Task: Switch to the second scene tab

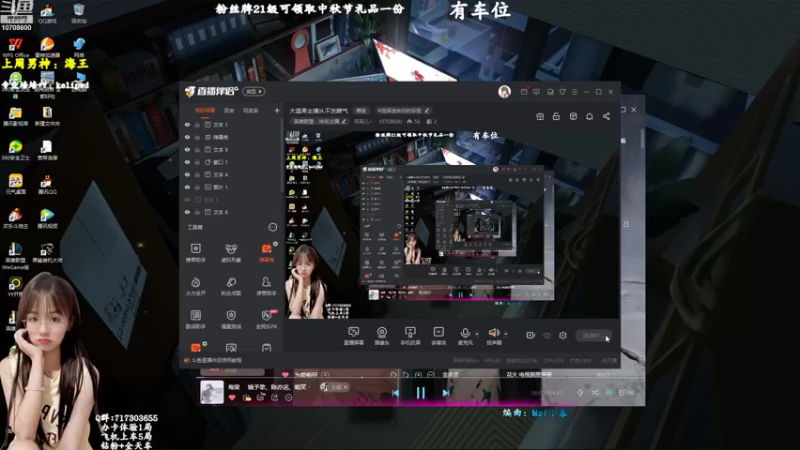Action: pos(229,110)
